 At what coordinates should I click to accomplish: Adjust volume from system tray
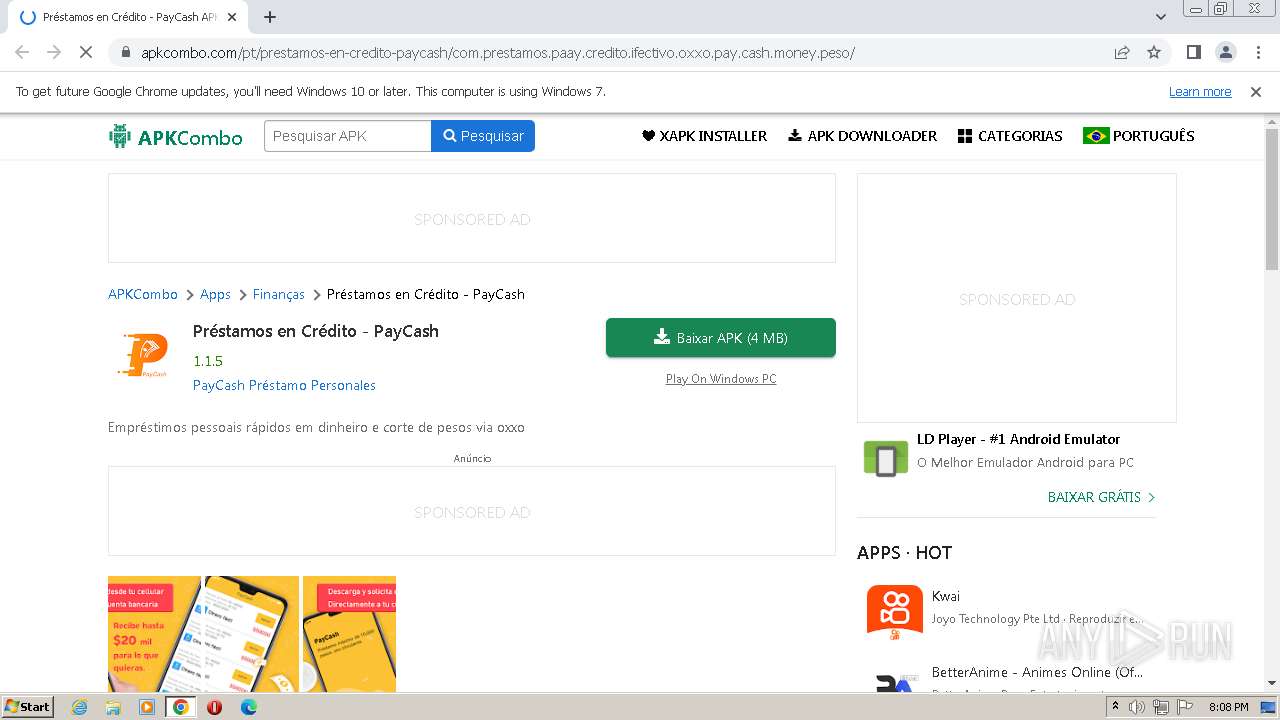(1137, 707)
